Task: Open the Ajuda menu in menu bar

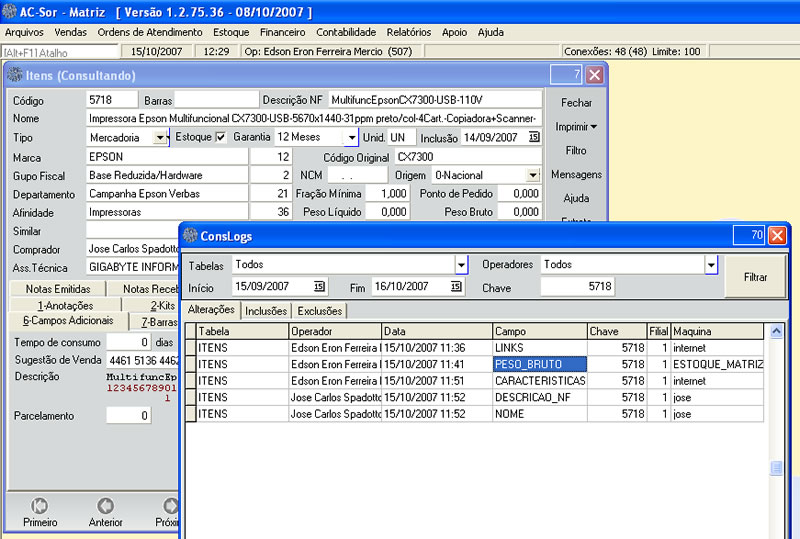Action: [x=491, y=32]
